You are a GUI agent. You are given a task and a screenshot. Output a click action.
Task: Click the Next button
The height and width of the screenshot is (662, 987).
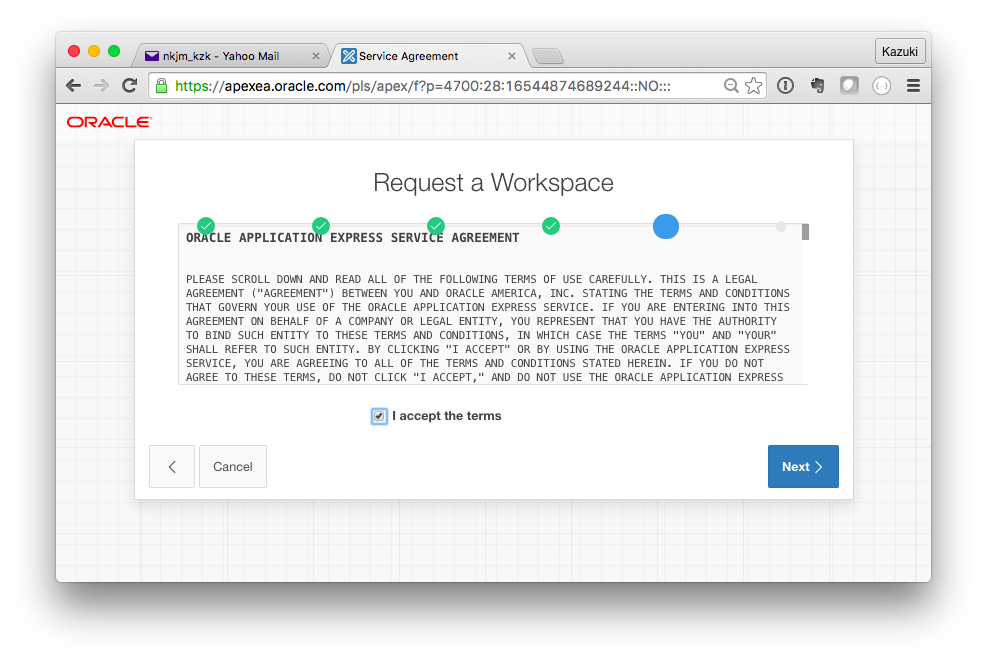(803, 466)
